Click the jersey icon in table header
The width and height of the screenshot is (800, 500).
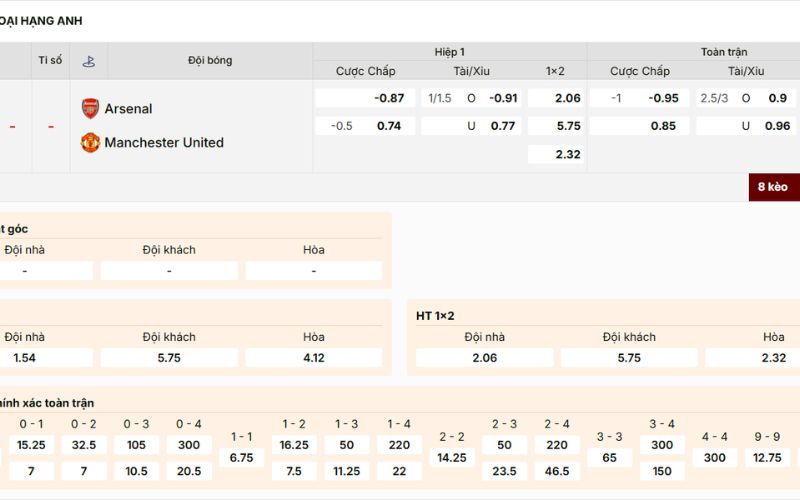point(89,60)
